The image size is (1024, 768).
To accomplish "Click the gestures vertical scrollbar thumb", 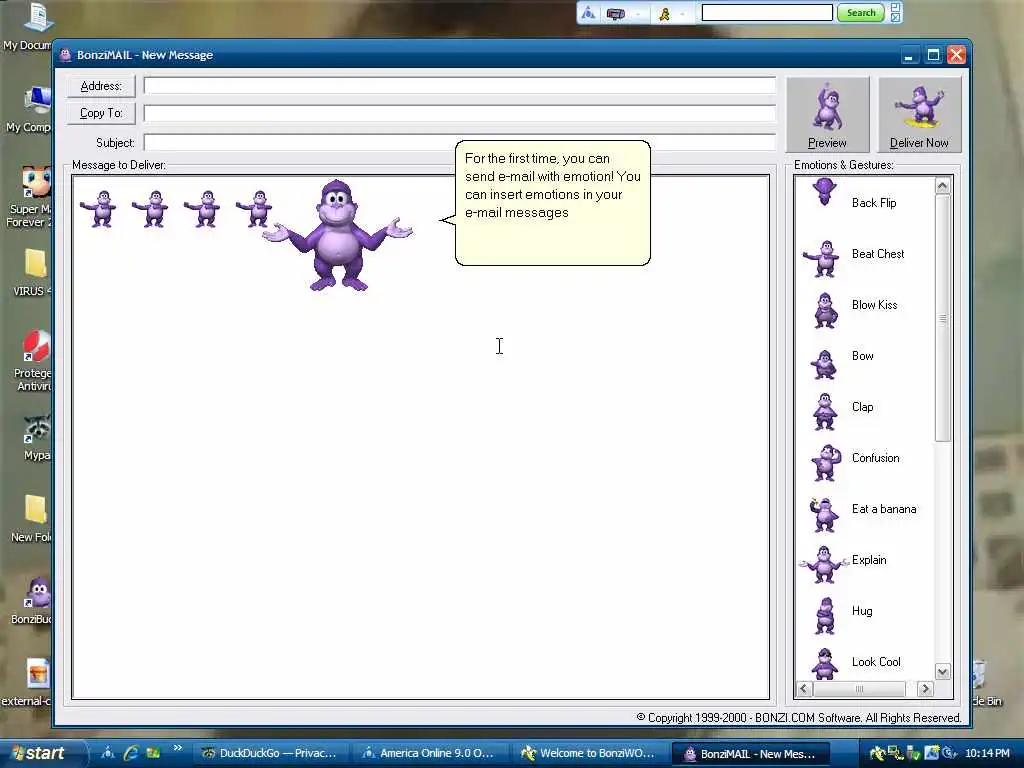I will (942, 318).
